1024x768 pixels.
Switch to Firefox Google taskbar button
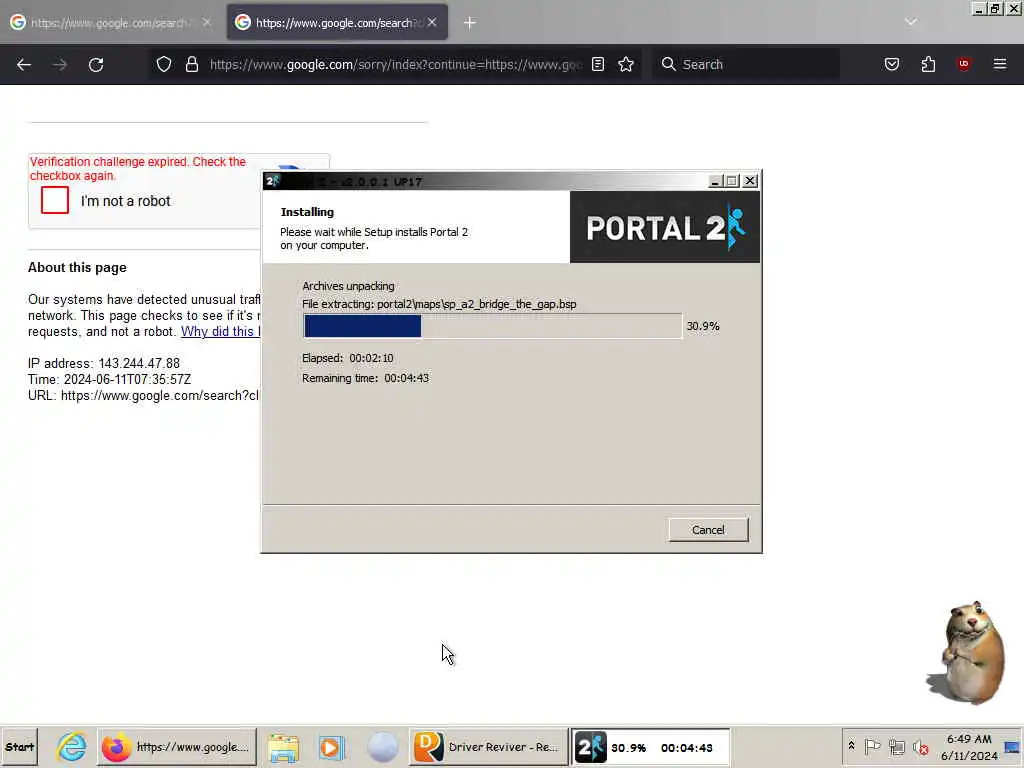[x=177, y=747]
